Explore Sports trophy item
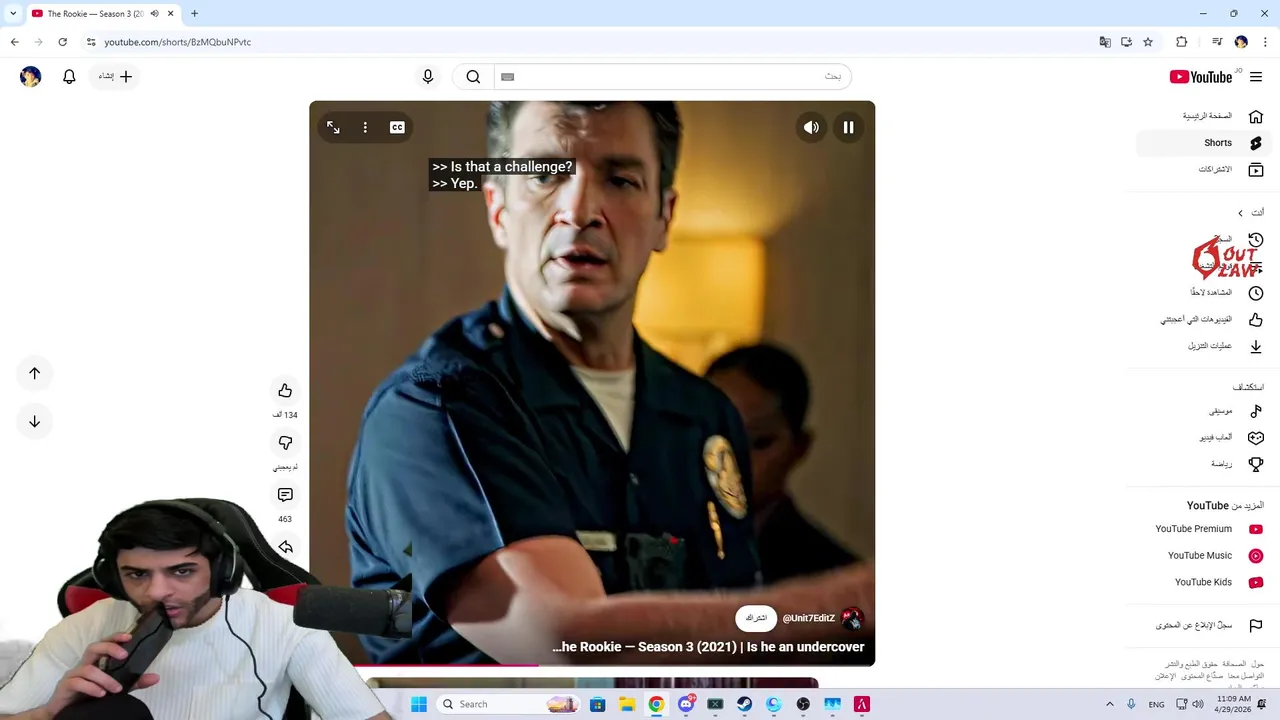1280x720 pixels. (x=1204, y=464)
